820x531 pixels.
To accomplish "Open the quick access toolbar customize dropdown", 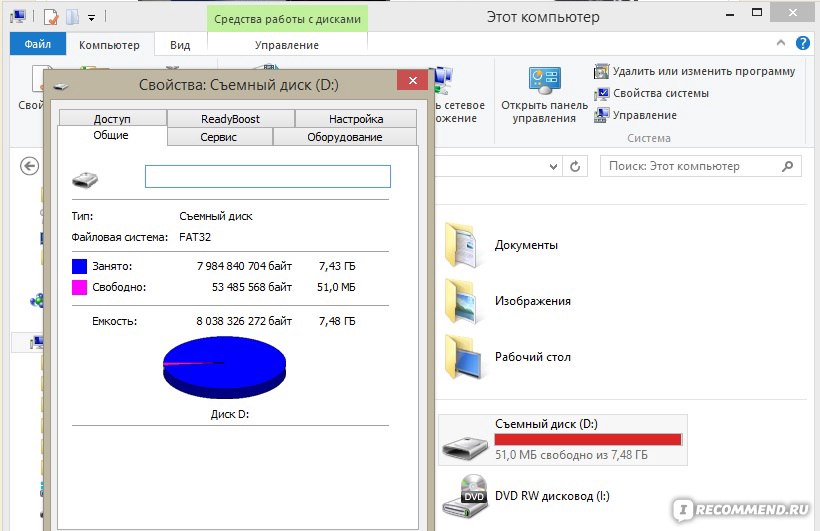I will point(92,18).
